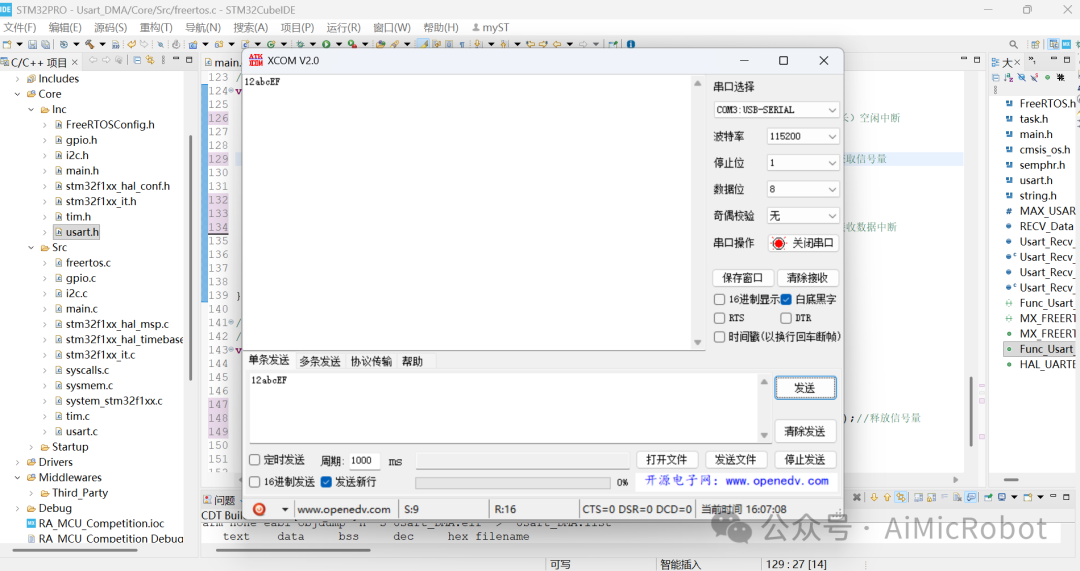Open the 帮助 tab in XCOM
Screen dimensions: 1080x571
[412, 361]
